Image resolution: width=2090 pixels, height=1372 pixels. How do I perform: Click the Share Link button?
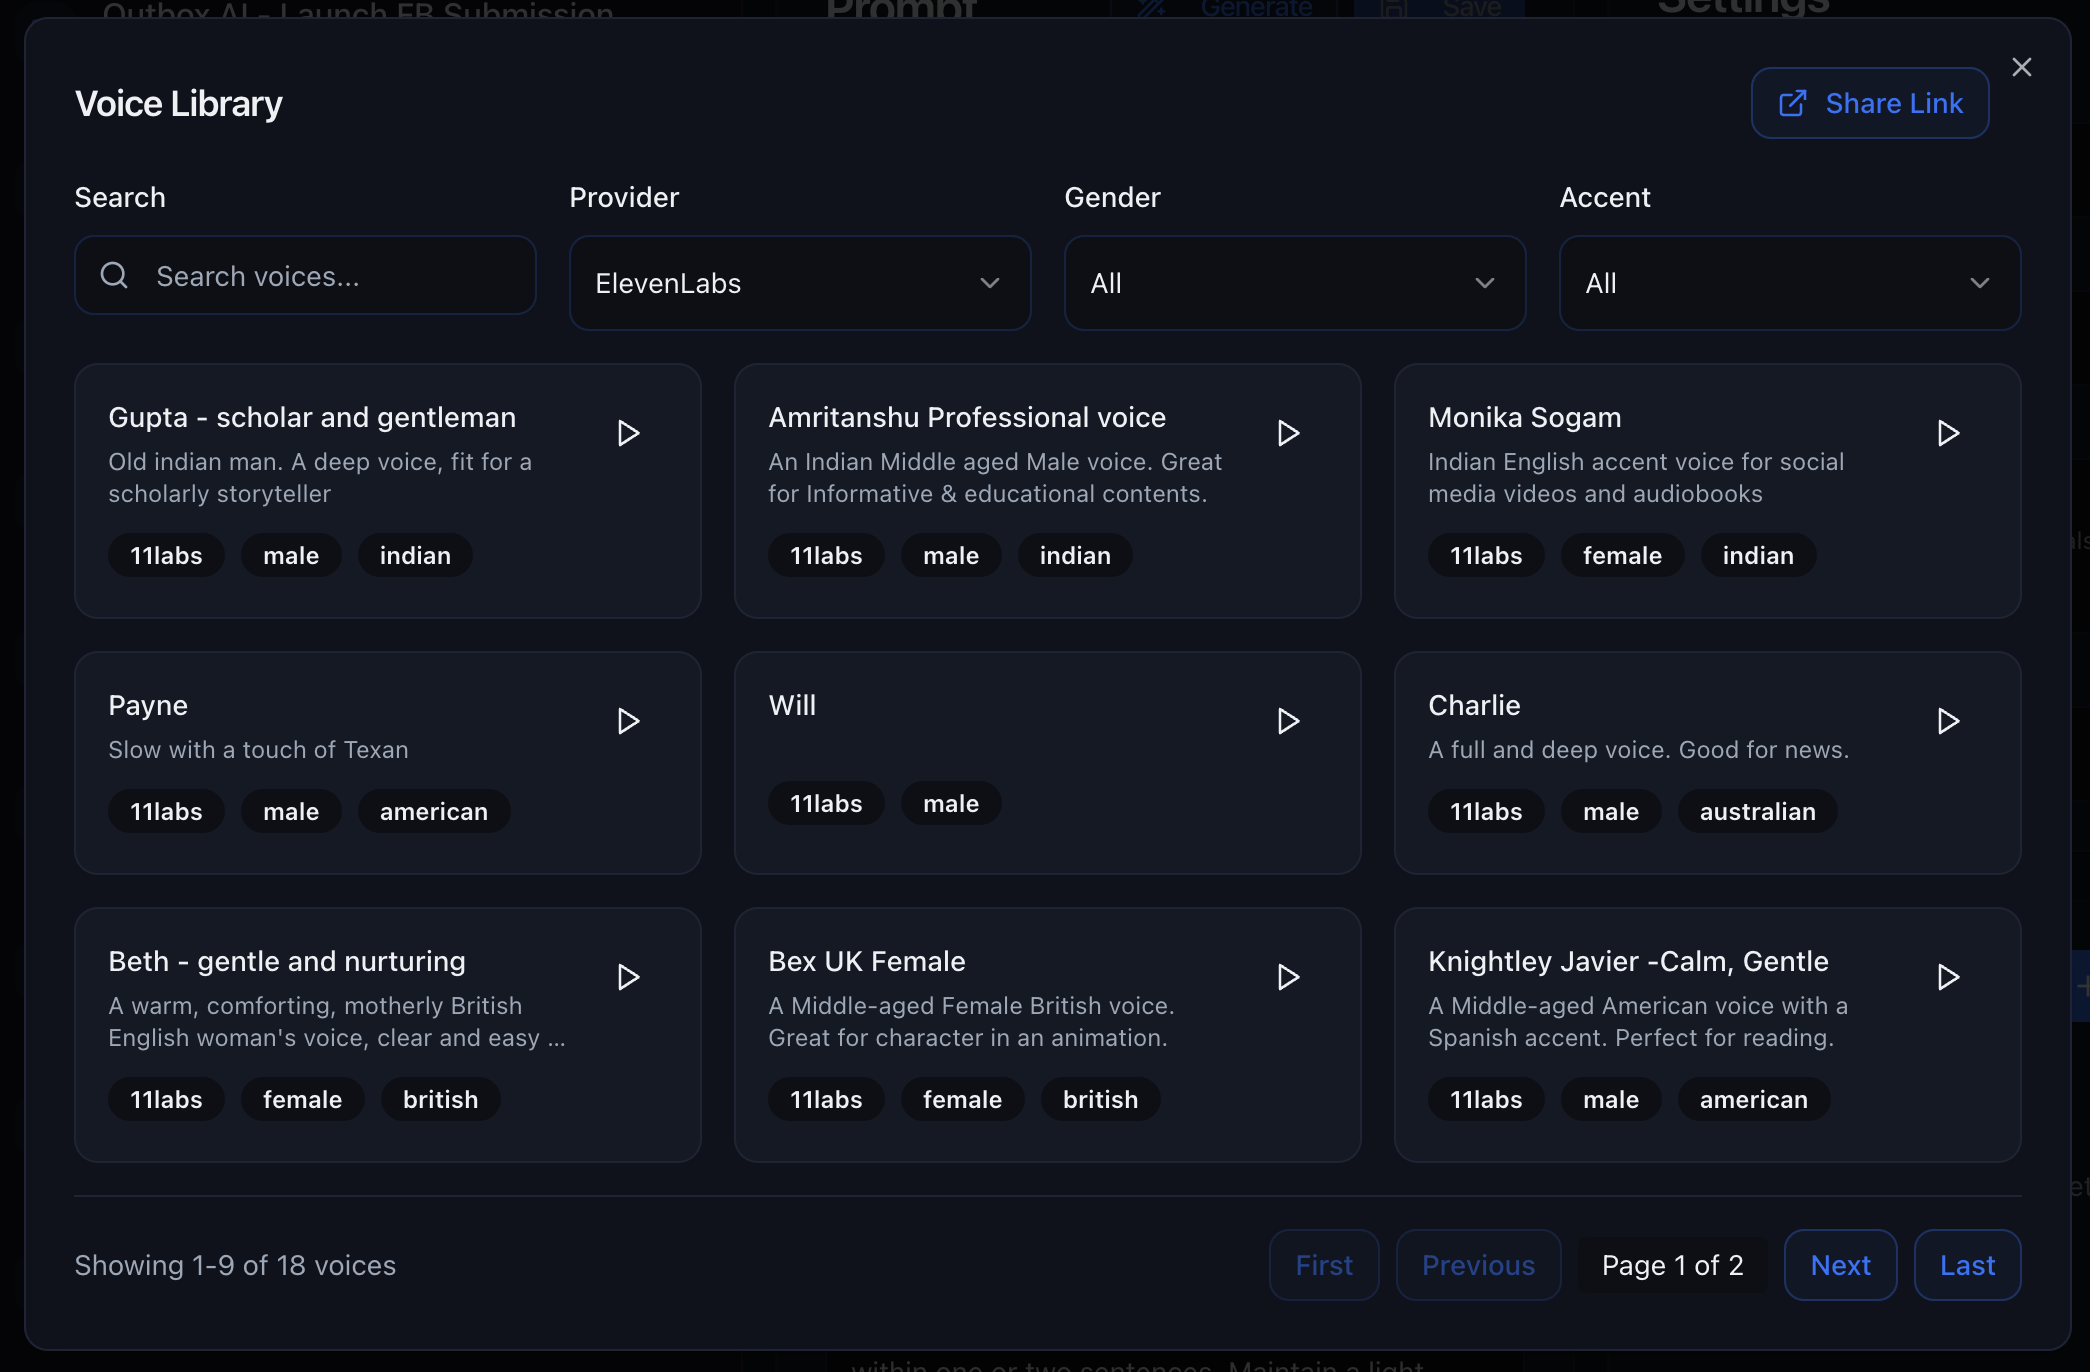(1869, 103)
